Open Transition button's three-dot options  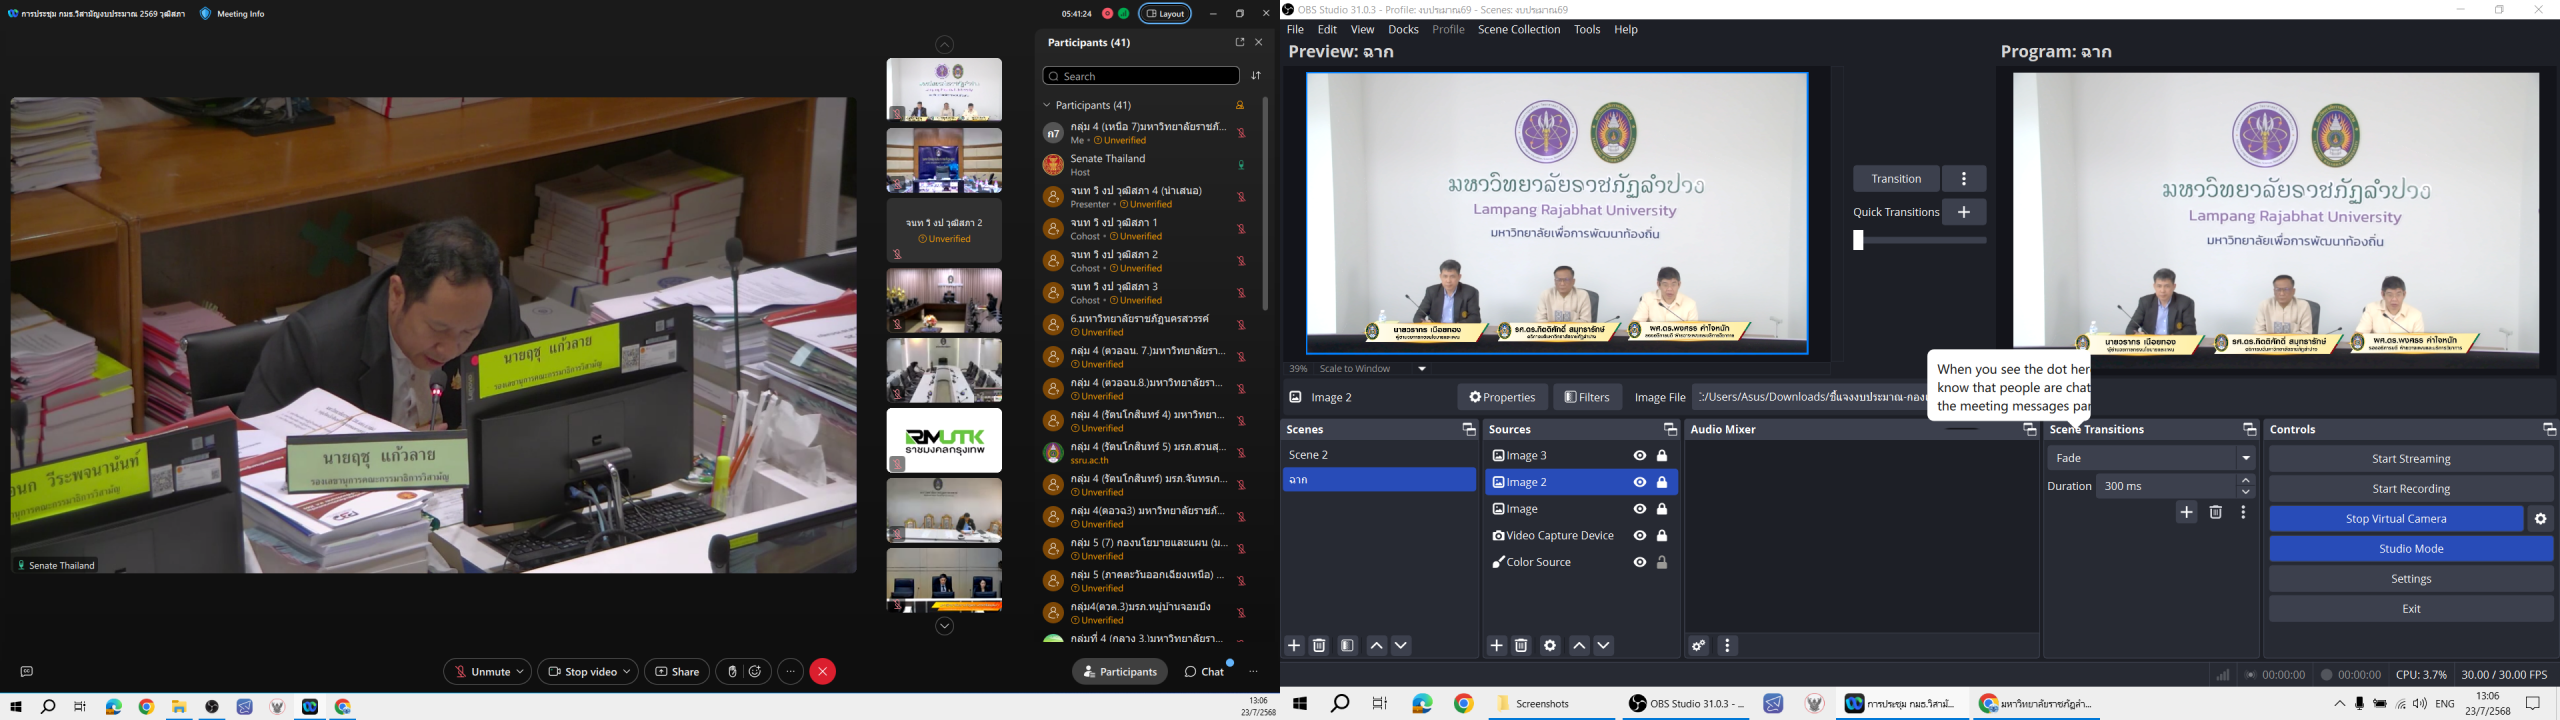pyautogui.click(x=1964, y=179)
